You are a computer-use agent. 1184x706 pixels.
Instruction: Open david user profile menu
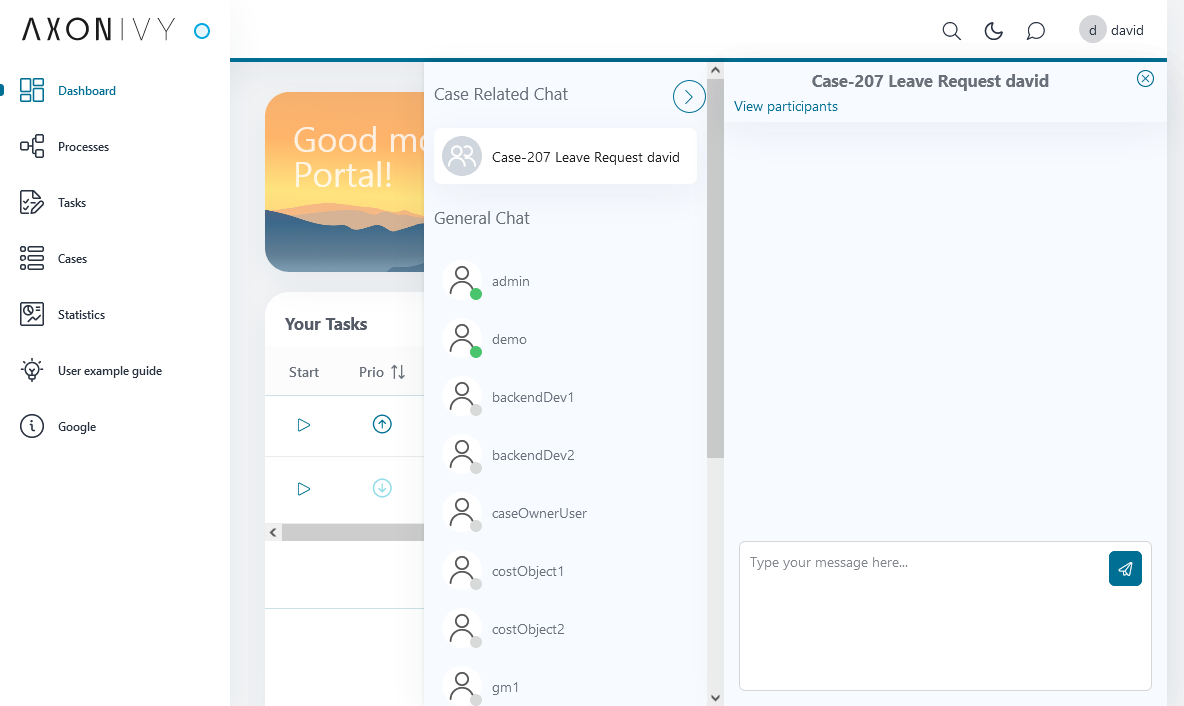(x=1112, y=31)
